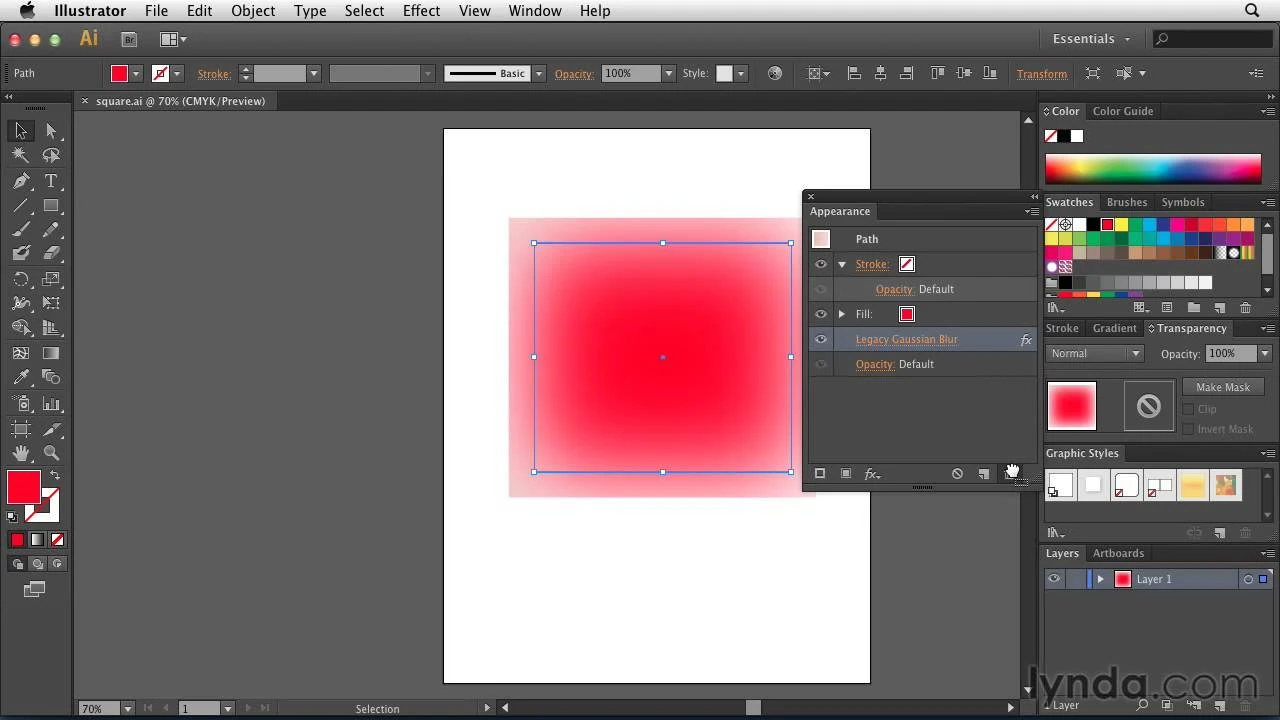Open the Normal blending mode dropdown
Image resolution: width=1280 pixels, height=720 pixels.
pyautogui.click(x=1094, y=353)
